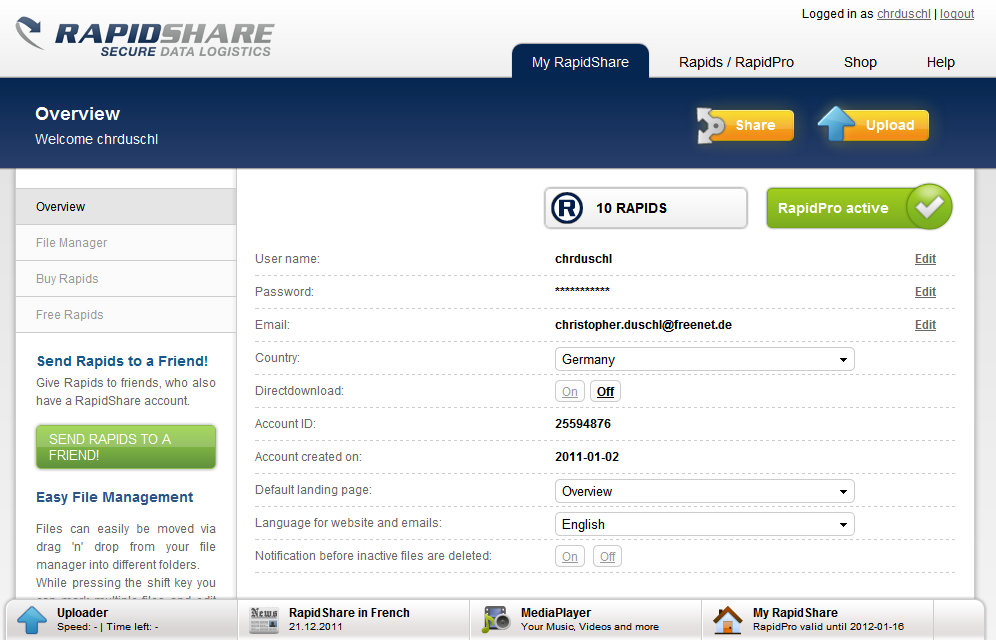Click the News newspaper icon
The width and height of the screenshot is (996, 640).
264,620
